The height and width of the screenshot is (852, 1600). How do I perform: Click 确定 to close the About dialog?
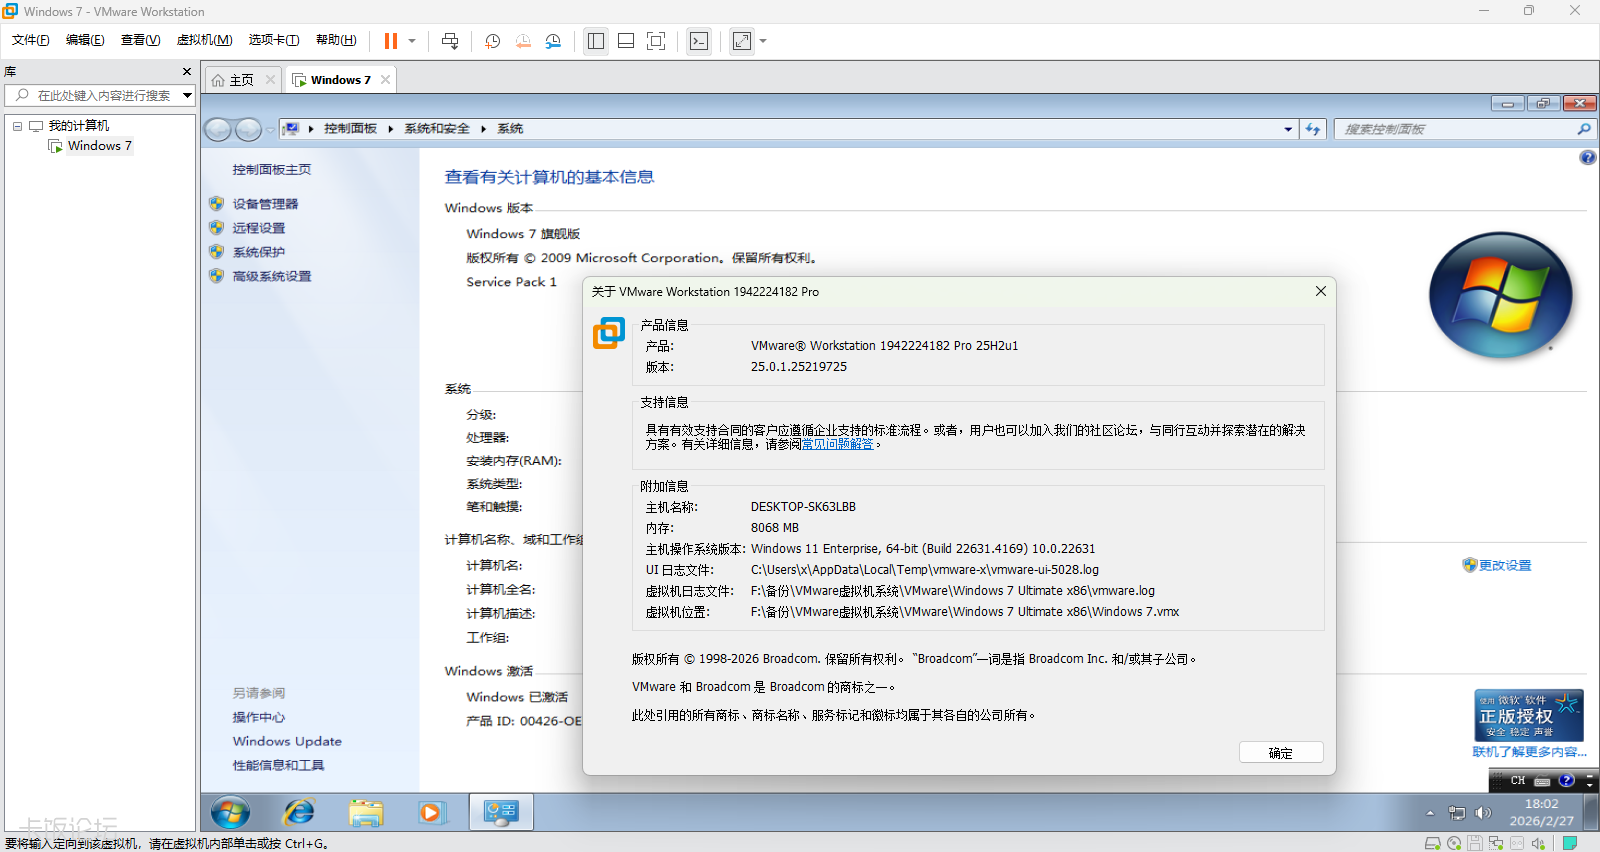(1280, 753)
